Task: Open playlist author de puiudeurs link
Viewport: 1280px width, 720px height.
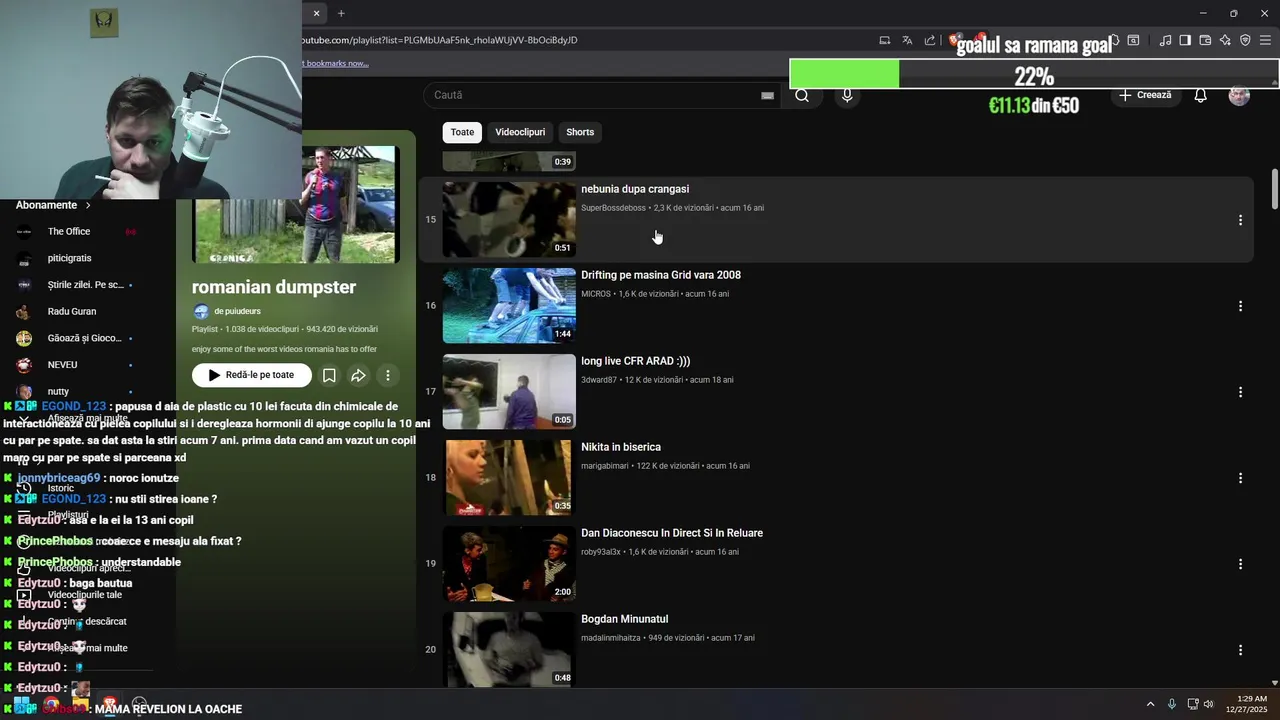Action: [x=237, y=311]
